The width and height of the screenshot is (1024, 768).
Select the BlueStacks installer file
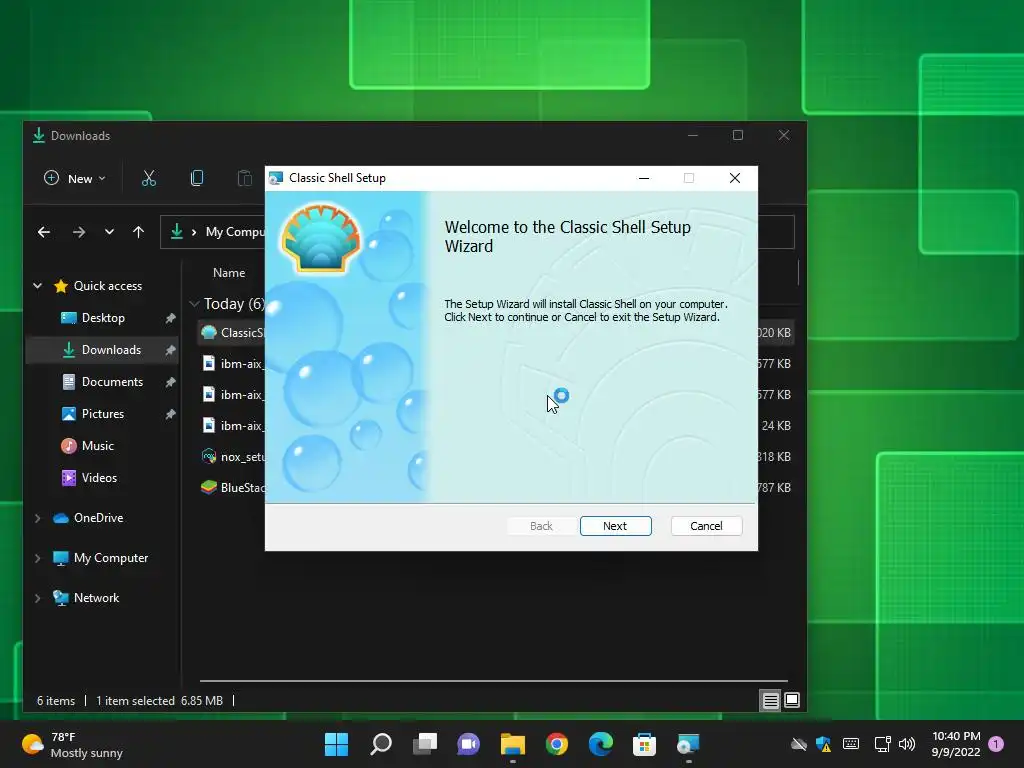tap(232, 488)
